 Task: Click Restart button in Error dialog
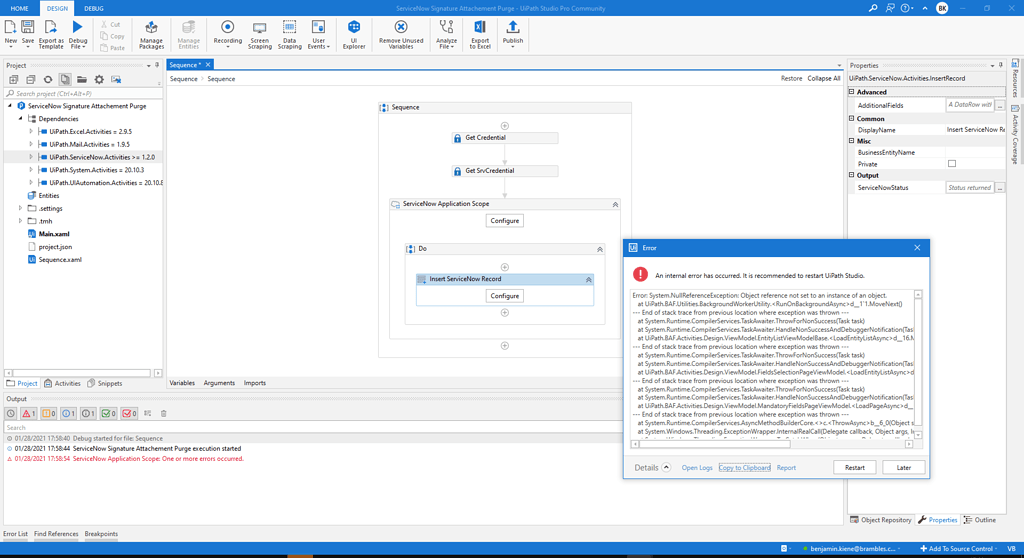pyautogui.click(x=854, y=467)
